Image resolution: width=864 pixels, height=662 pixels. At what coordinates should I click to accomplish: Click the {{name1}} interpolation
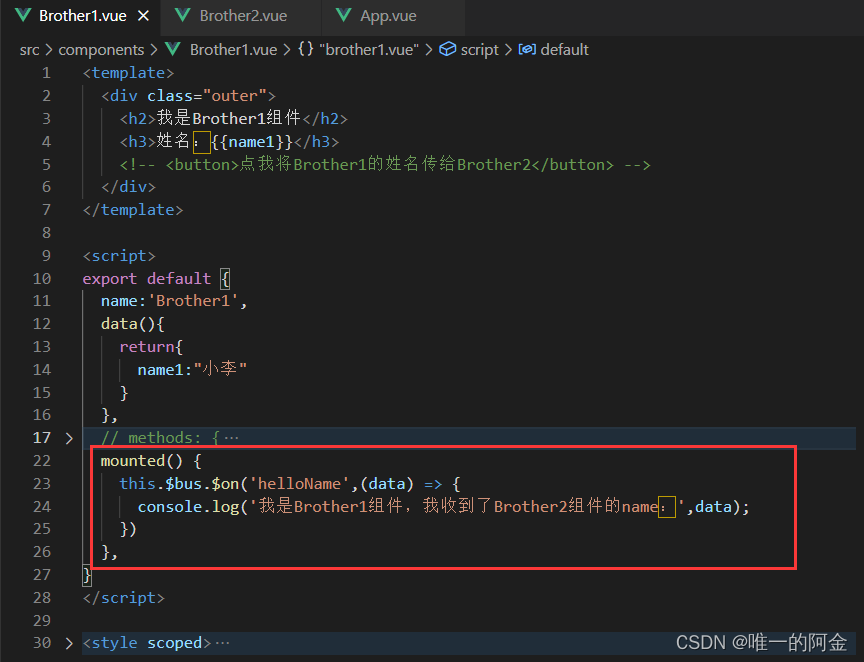coord(251,142)
